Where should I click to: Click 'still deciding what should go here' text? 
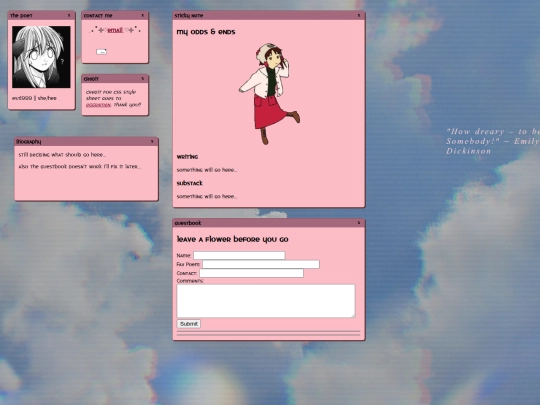click(62, 155)
